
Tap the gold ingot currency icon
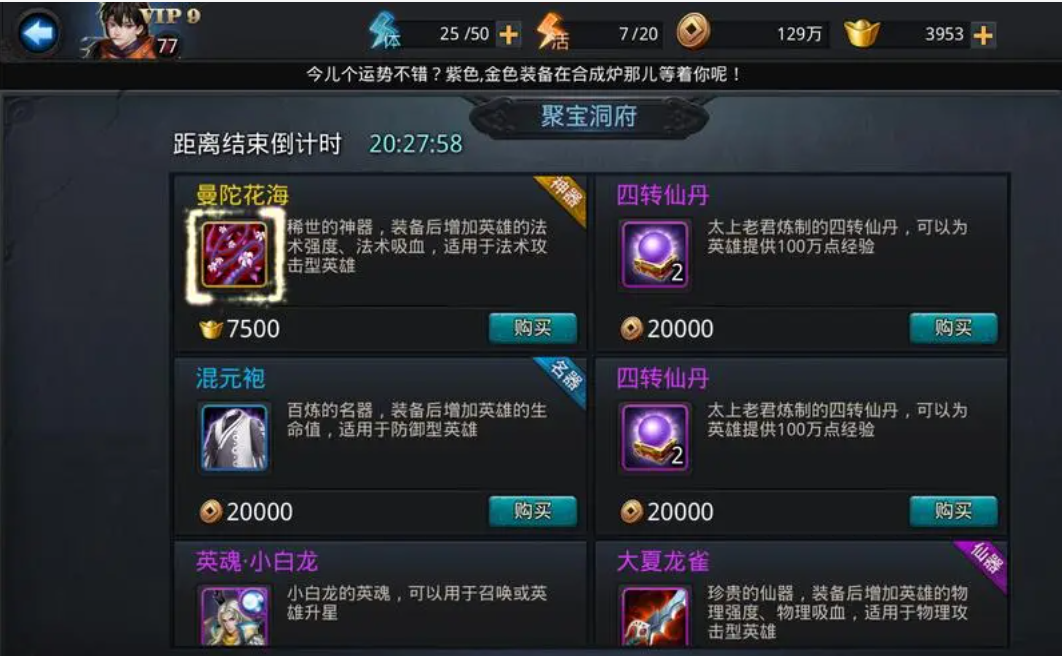click(x=862, y=33)
